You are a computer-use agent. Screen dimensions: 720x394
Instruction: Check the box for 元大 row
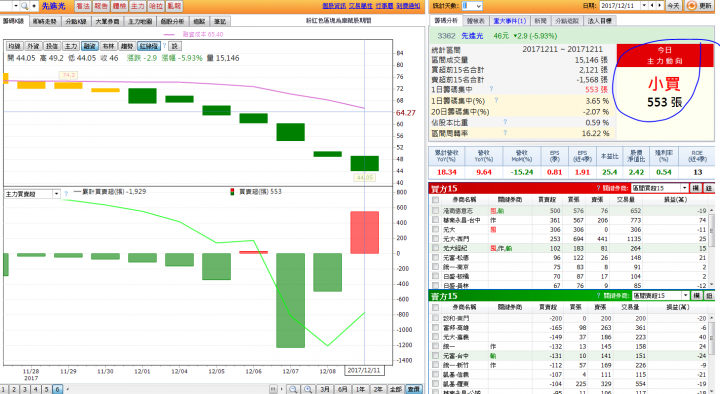(435, 229)
